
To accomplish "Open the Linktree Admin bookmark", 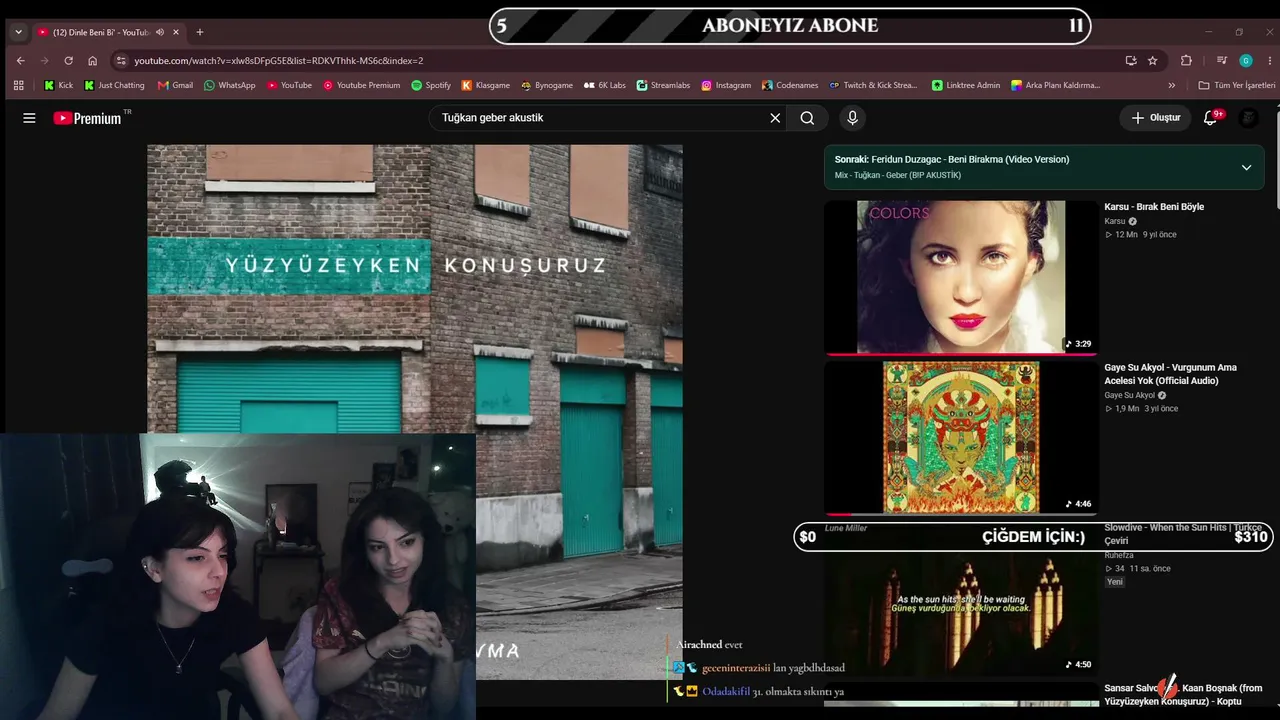I will point(966,85).
